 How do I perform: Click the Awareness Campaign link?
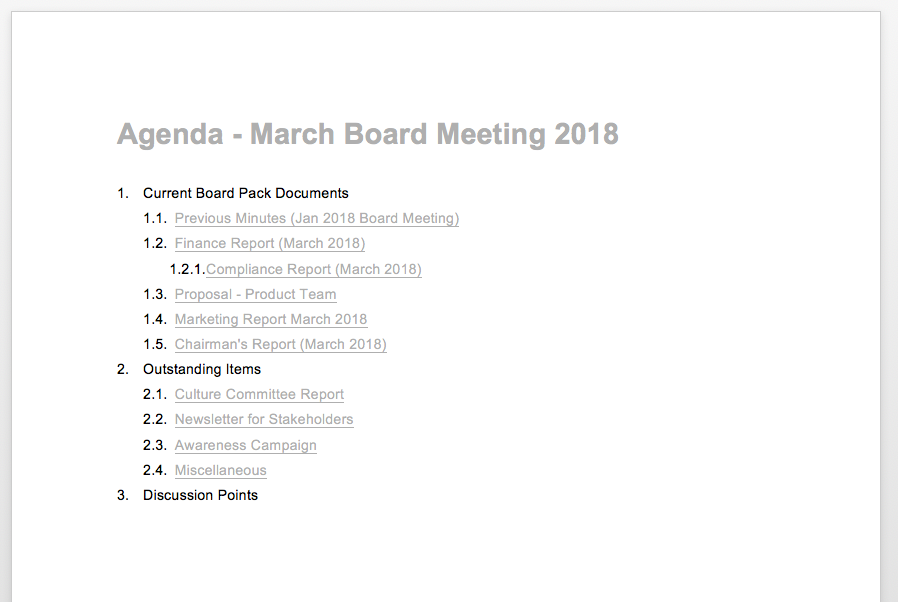246,445
